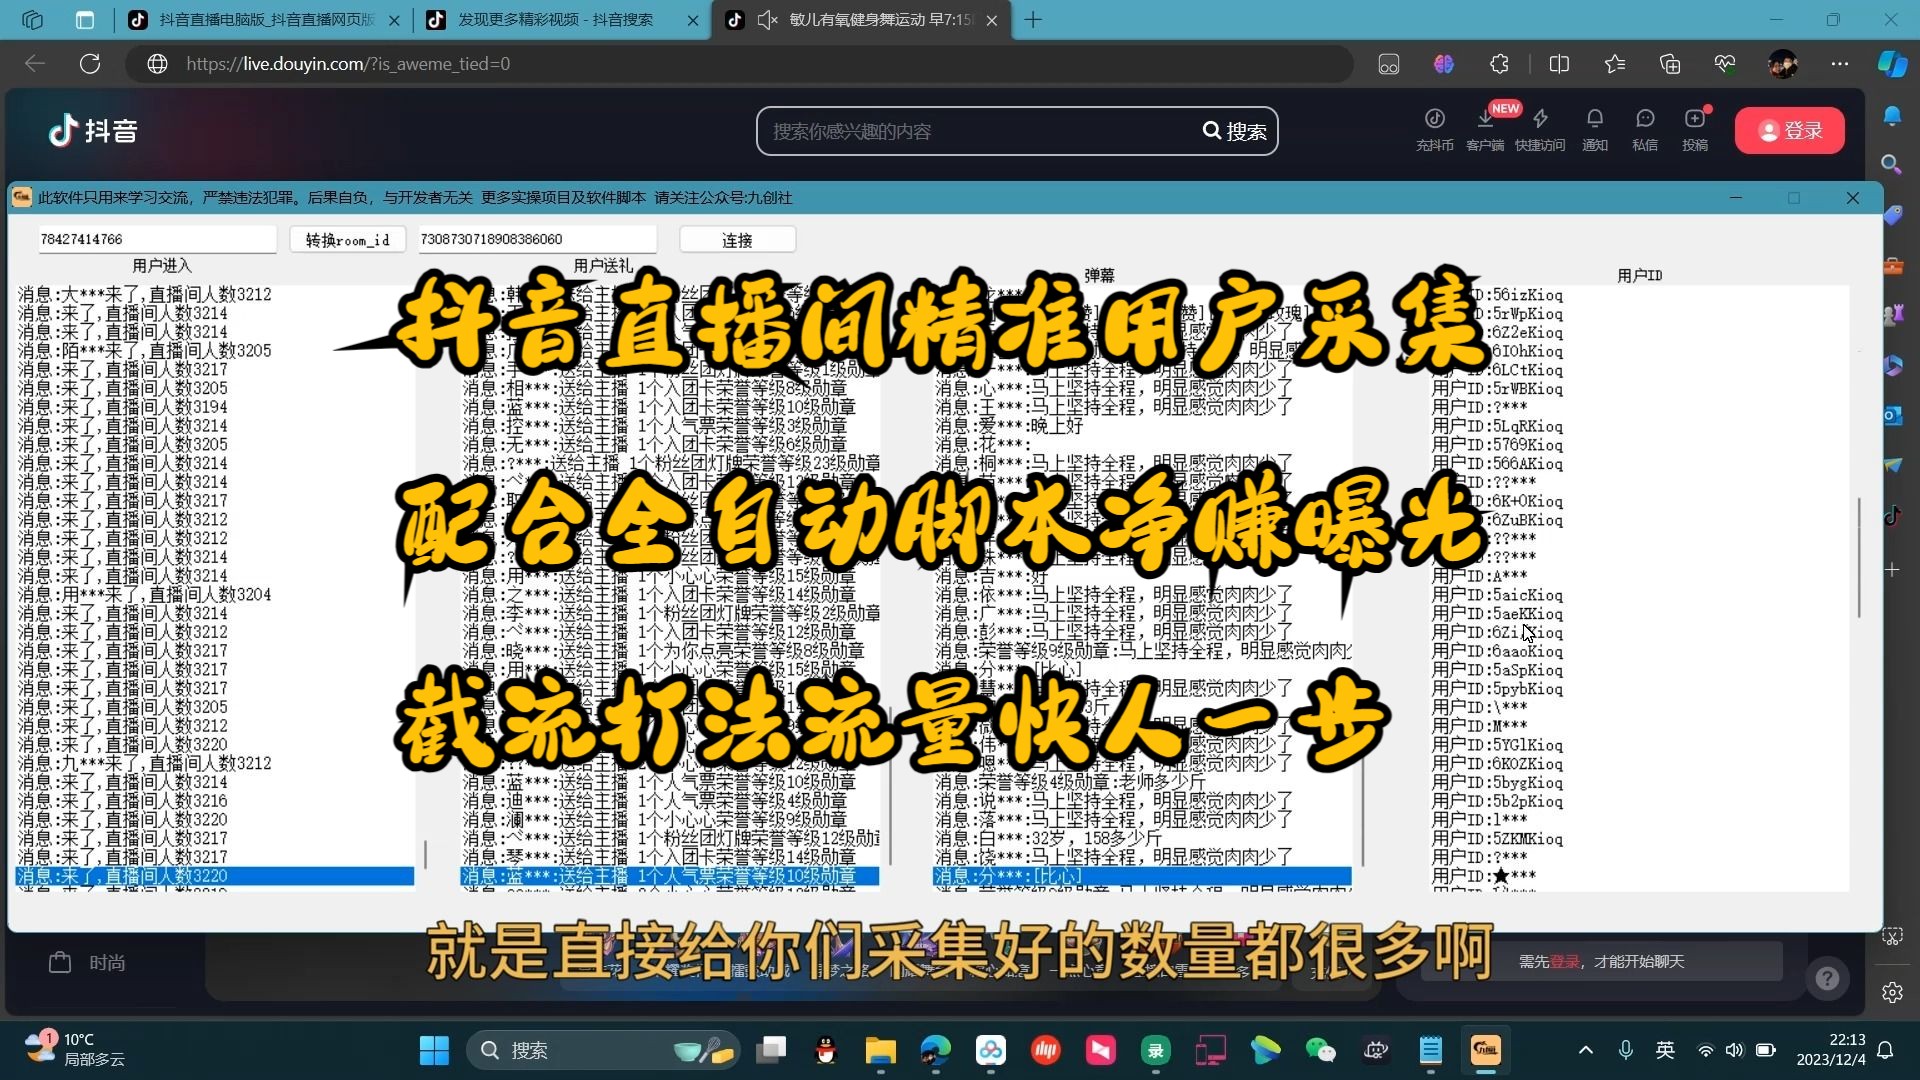1920x1080 pixels.
Task: Click the 转换room_id button
Action: 347,240
